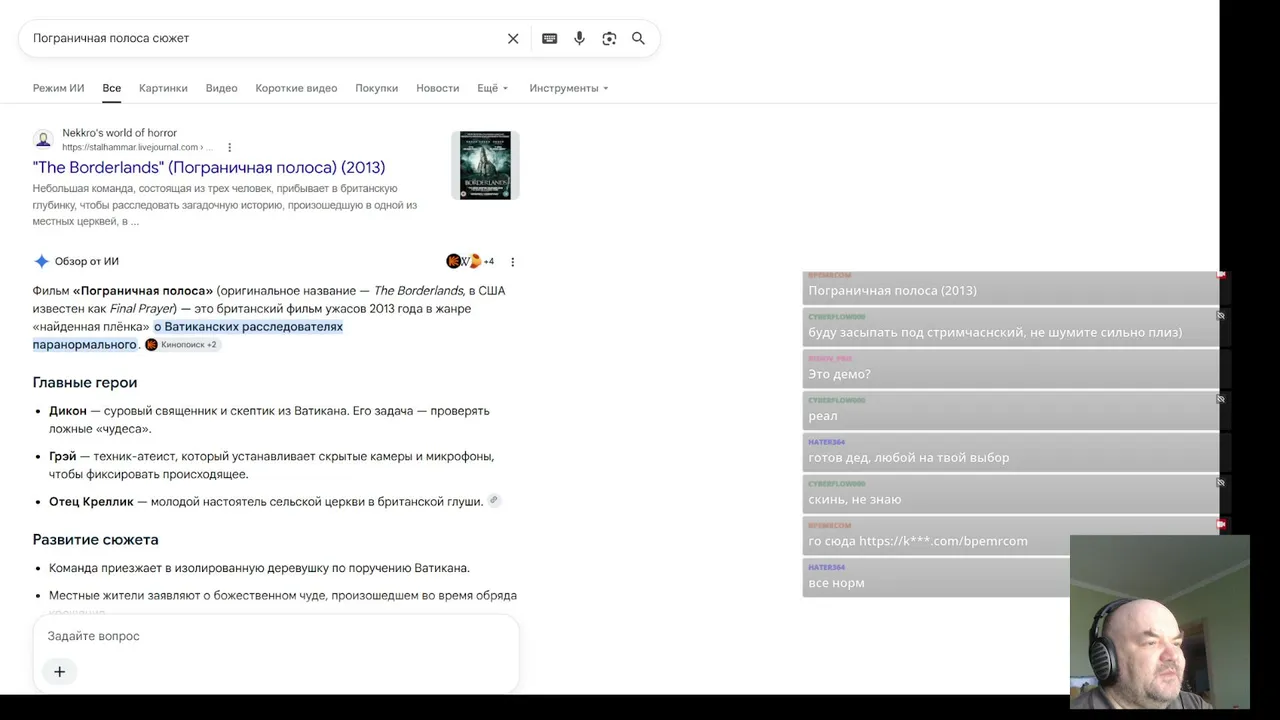The width and height of the screenshot is (1280, 720).
Task: Click the Обзор от ИИ label
Action: 87,262
